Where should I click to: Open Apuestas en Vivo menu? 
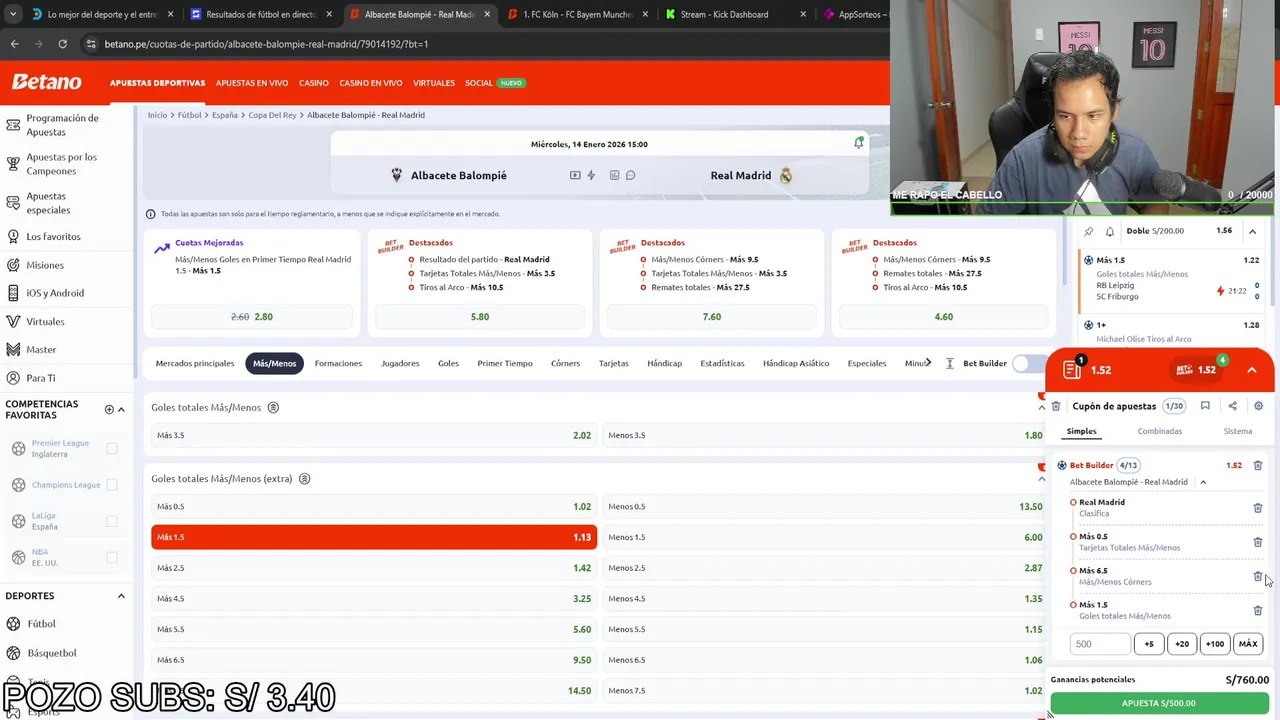point(252,83)
